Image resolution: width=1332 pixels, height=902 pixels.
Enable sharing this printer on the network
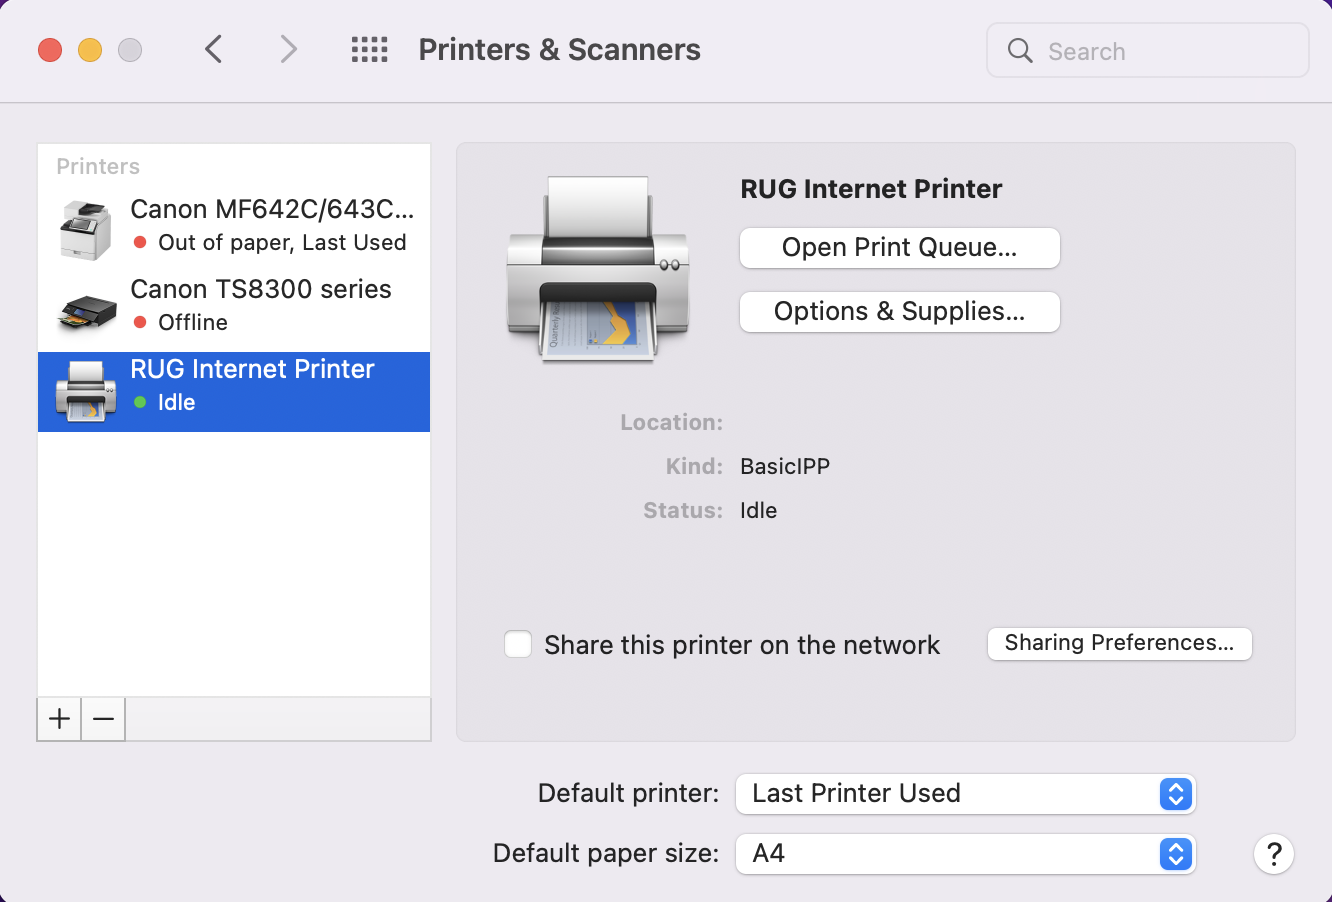click(518, 644)
